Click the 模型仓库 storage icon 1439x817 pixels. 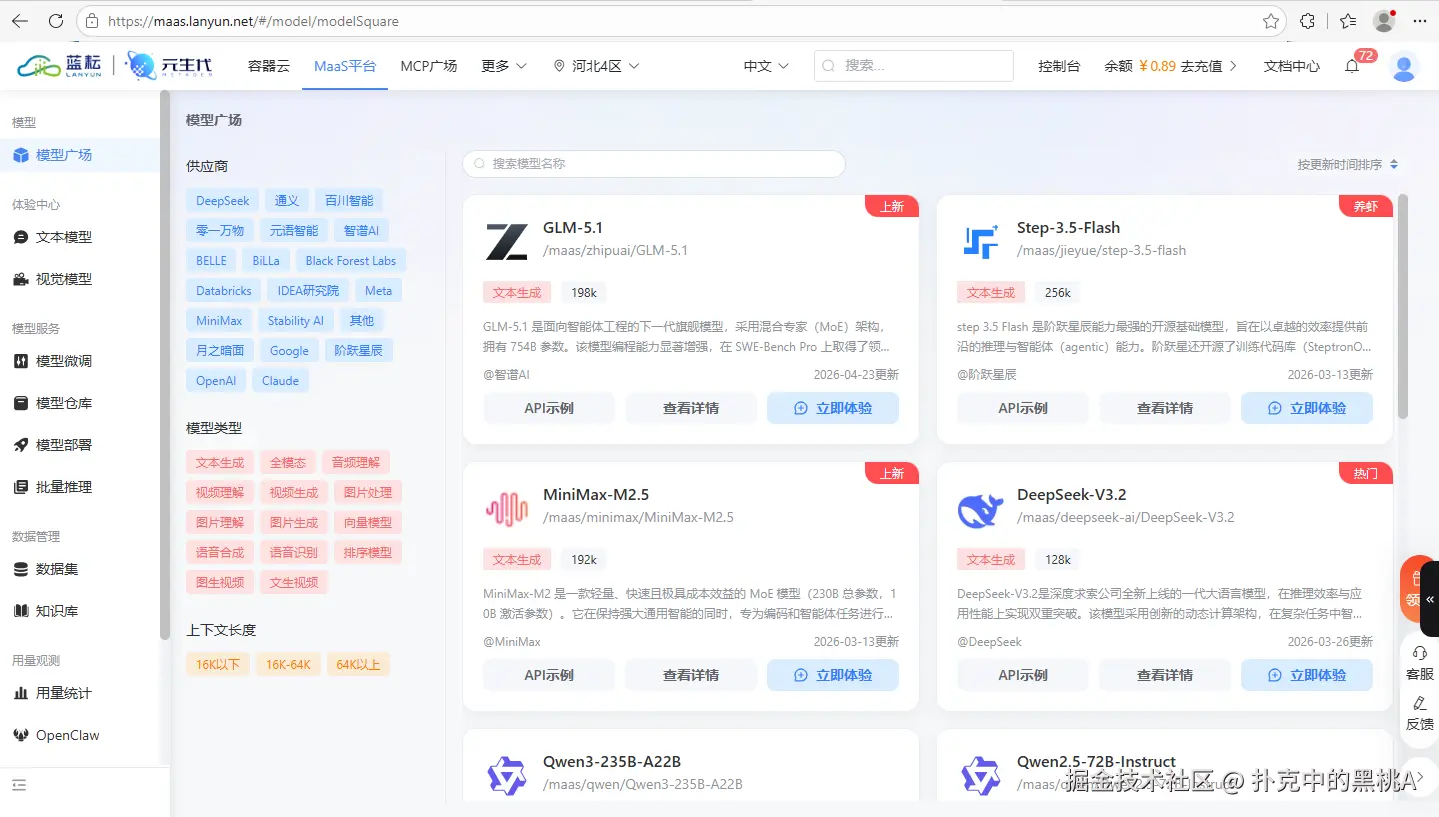click(x=20, y=403)
